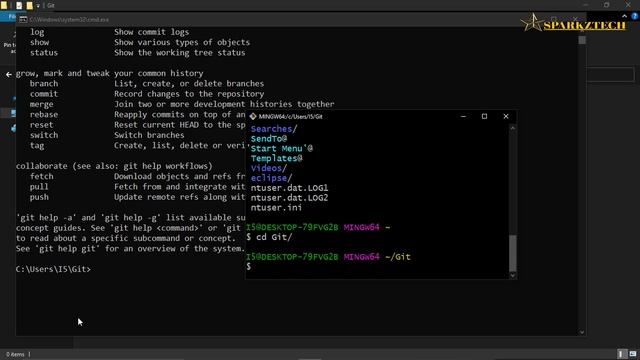Open the Customize Quick Access Toolbar dropdown
Image resolution: width=640 pixels, height=360 pixels.
tap(38, 6)
